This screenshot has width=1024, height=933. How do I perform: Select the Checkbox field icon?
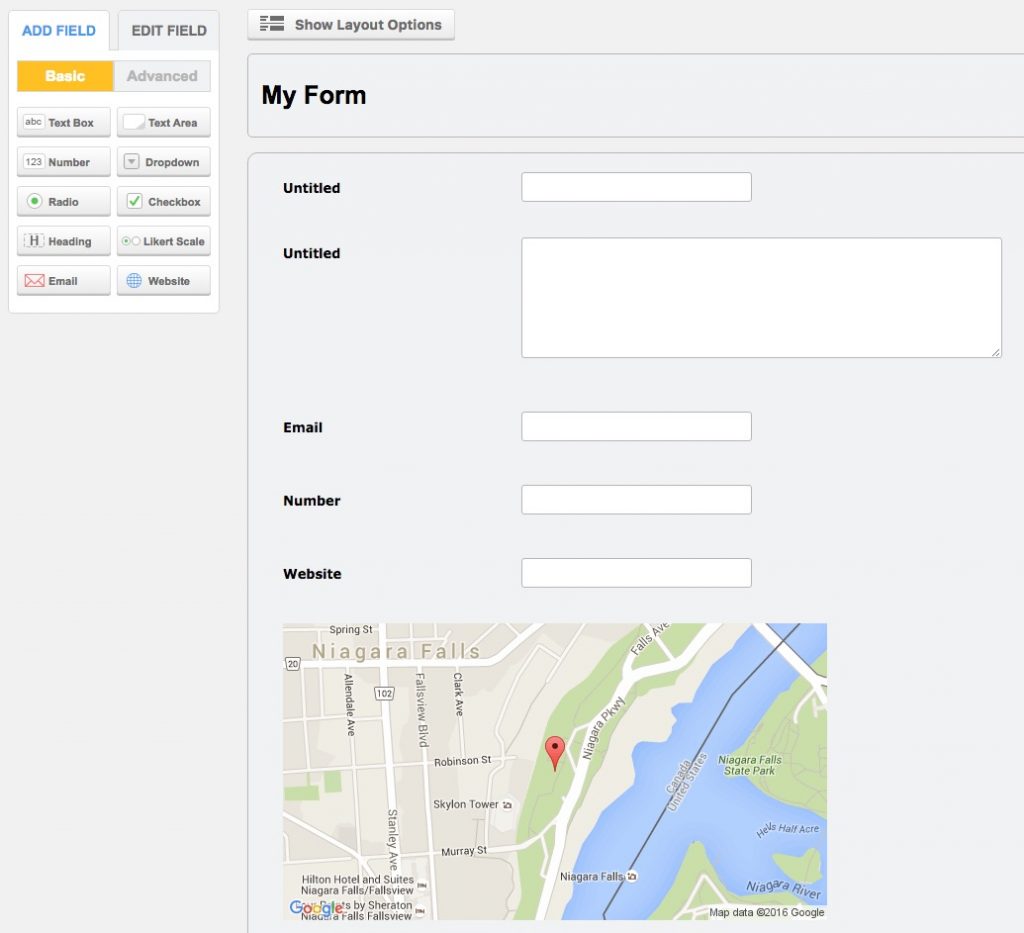pyautogui.click(x=163, y=202)
